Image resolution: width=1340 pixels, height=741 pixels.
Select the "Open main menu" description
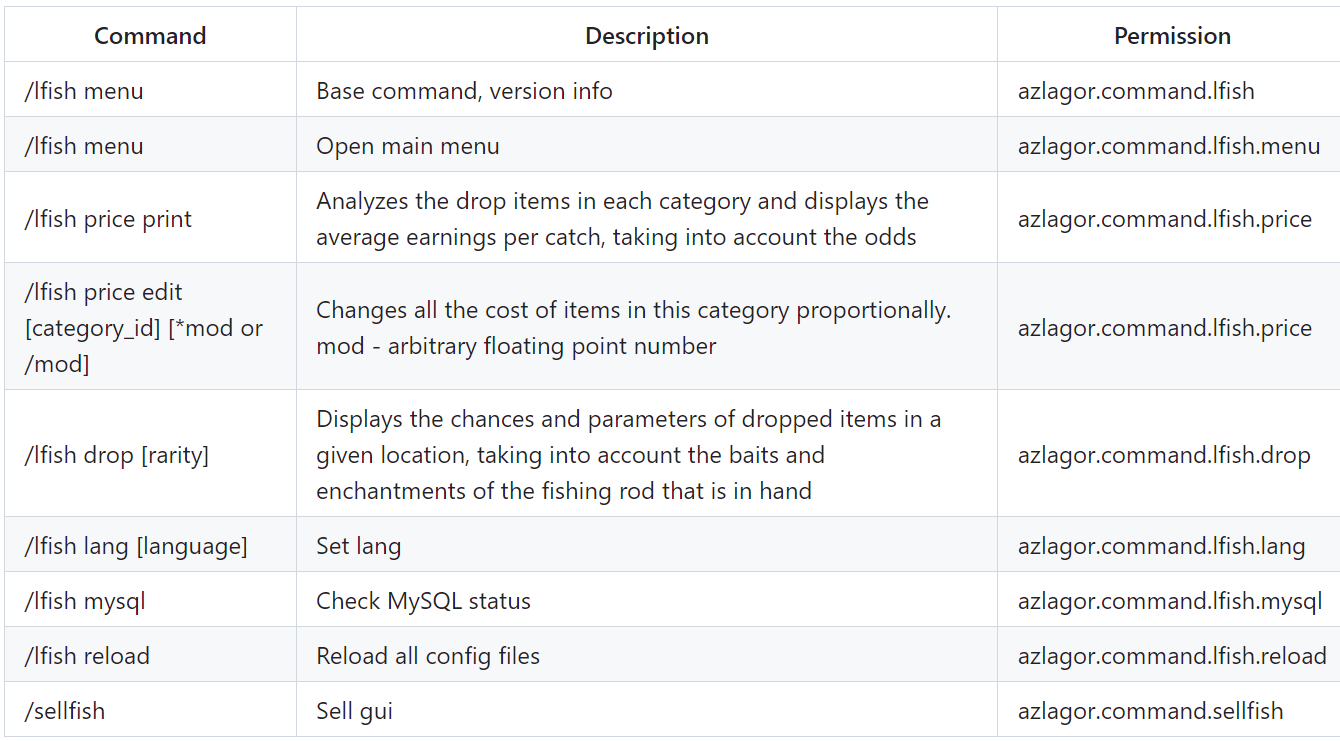tap(408, 146)
